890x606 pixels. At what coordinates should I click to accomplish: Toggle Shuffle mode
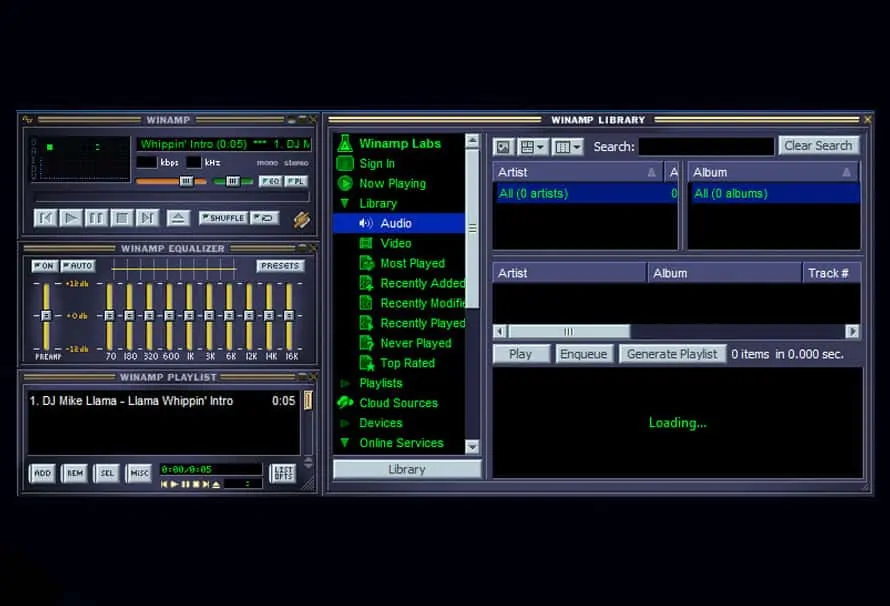[x=223, y=218]
